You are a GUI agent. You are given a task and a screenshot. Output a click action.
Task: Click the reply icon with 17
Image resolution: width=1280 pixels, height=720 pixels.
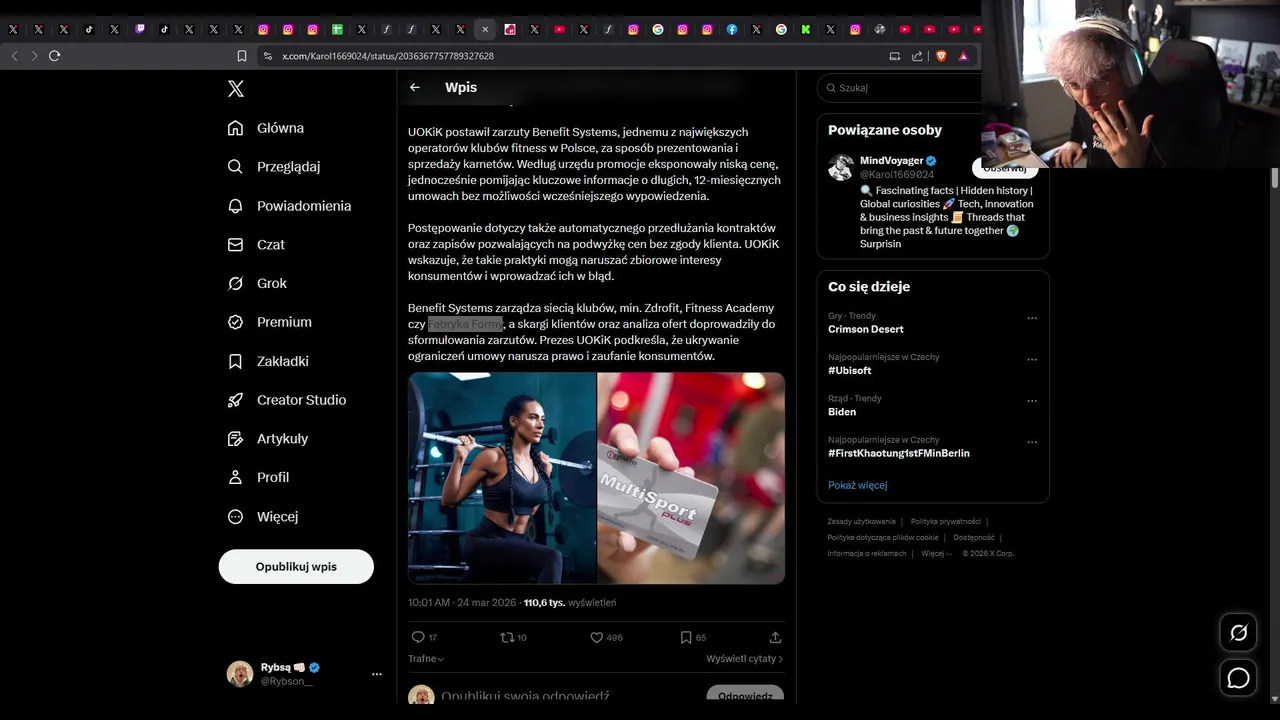pyautogui.click(x=418, y=637)
